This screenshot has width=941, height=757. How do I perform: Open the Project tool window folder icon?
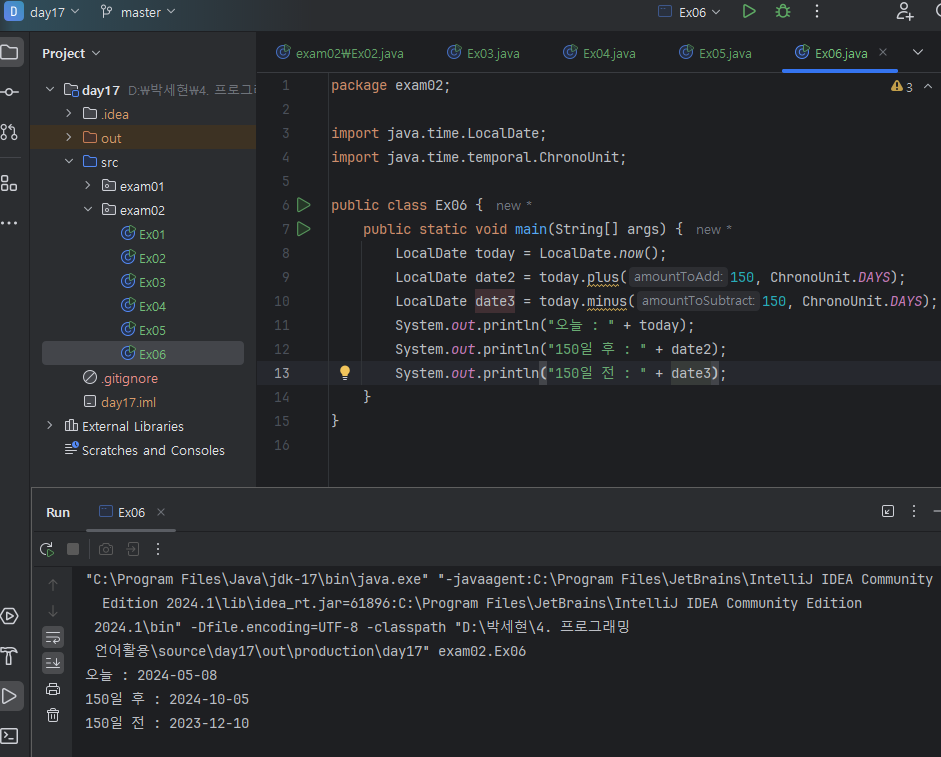click(10, 52)
